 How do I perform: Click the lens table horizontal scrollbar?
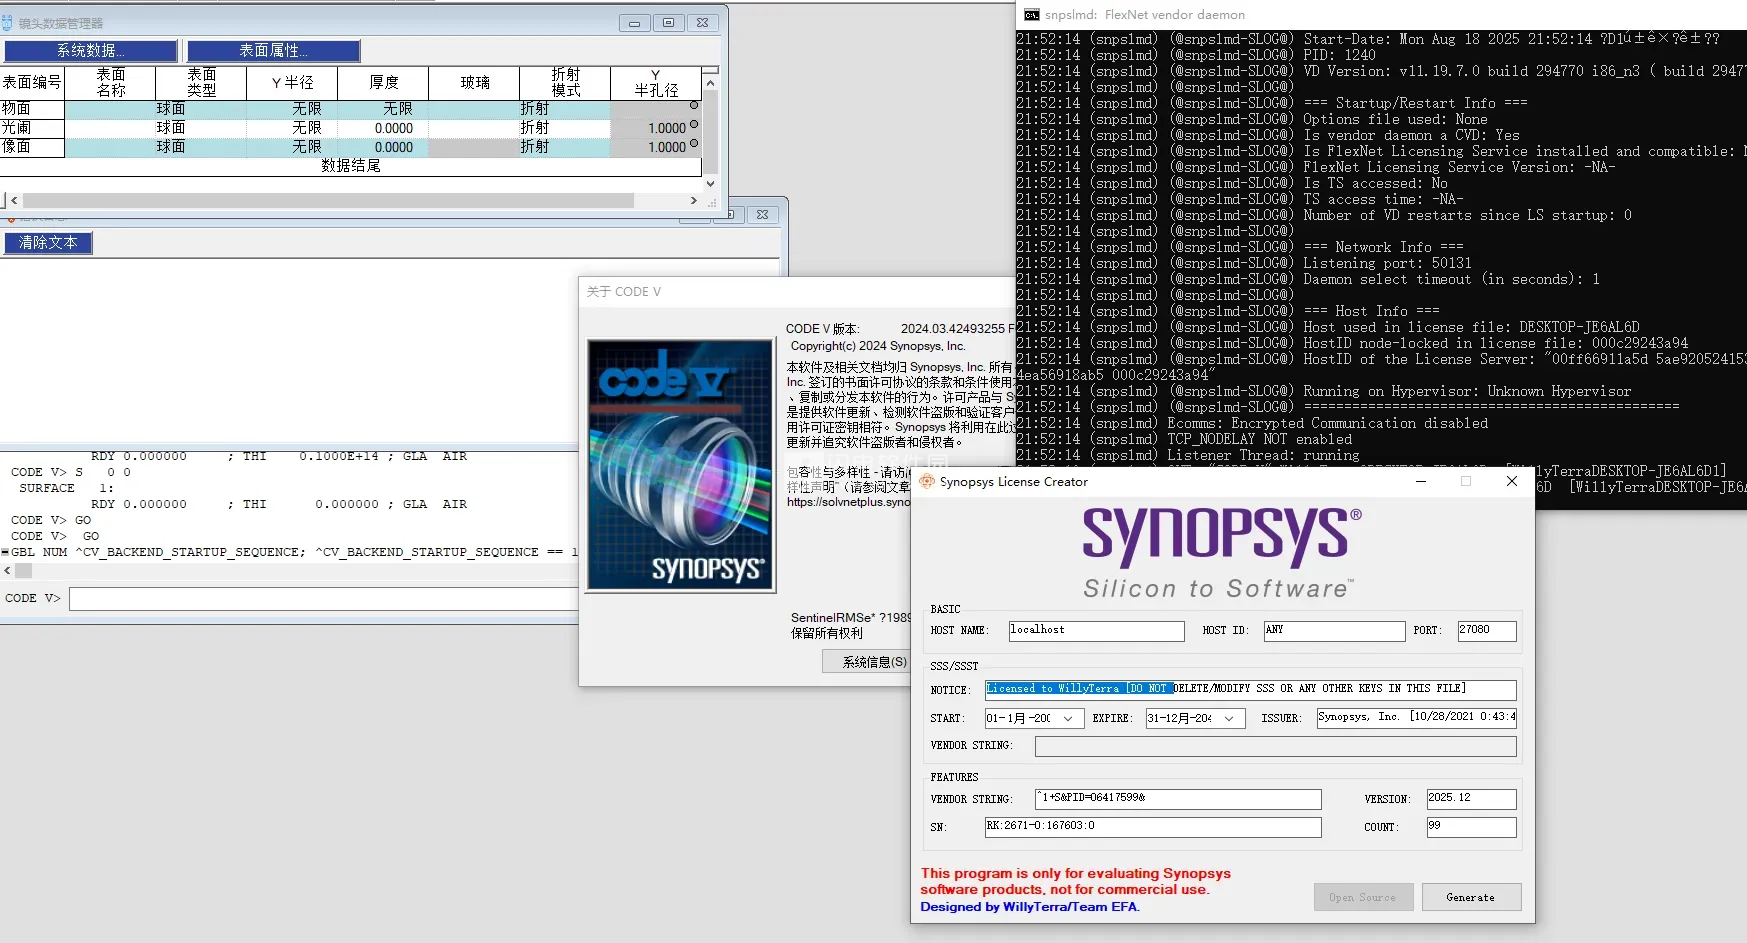[x=328, y=201]
